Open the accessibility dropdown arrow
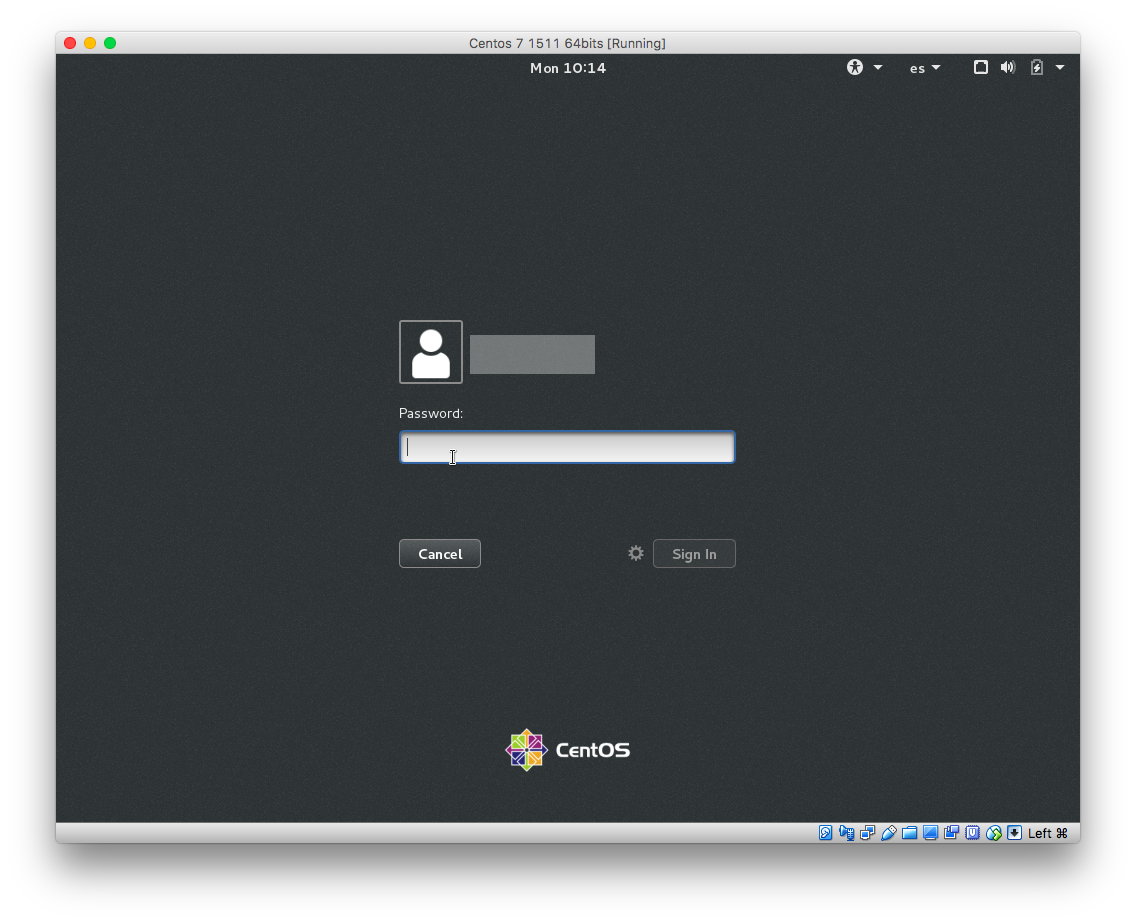 (x=877, y=67)
